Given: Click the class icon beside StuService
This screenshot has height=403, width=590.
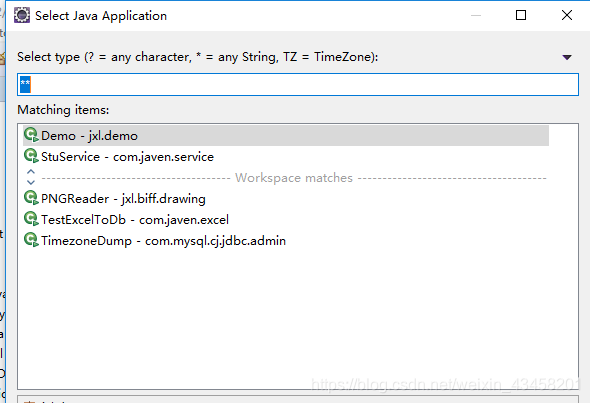Looking at the screenshot, I should point(31,156).
